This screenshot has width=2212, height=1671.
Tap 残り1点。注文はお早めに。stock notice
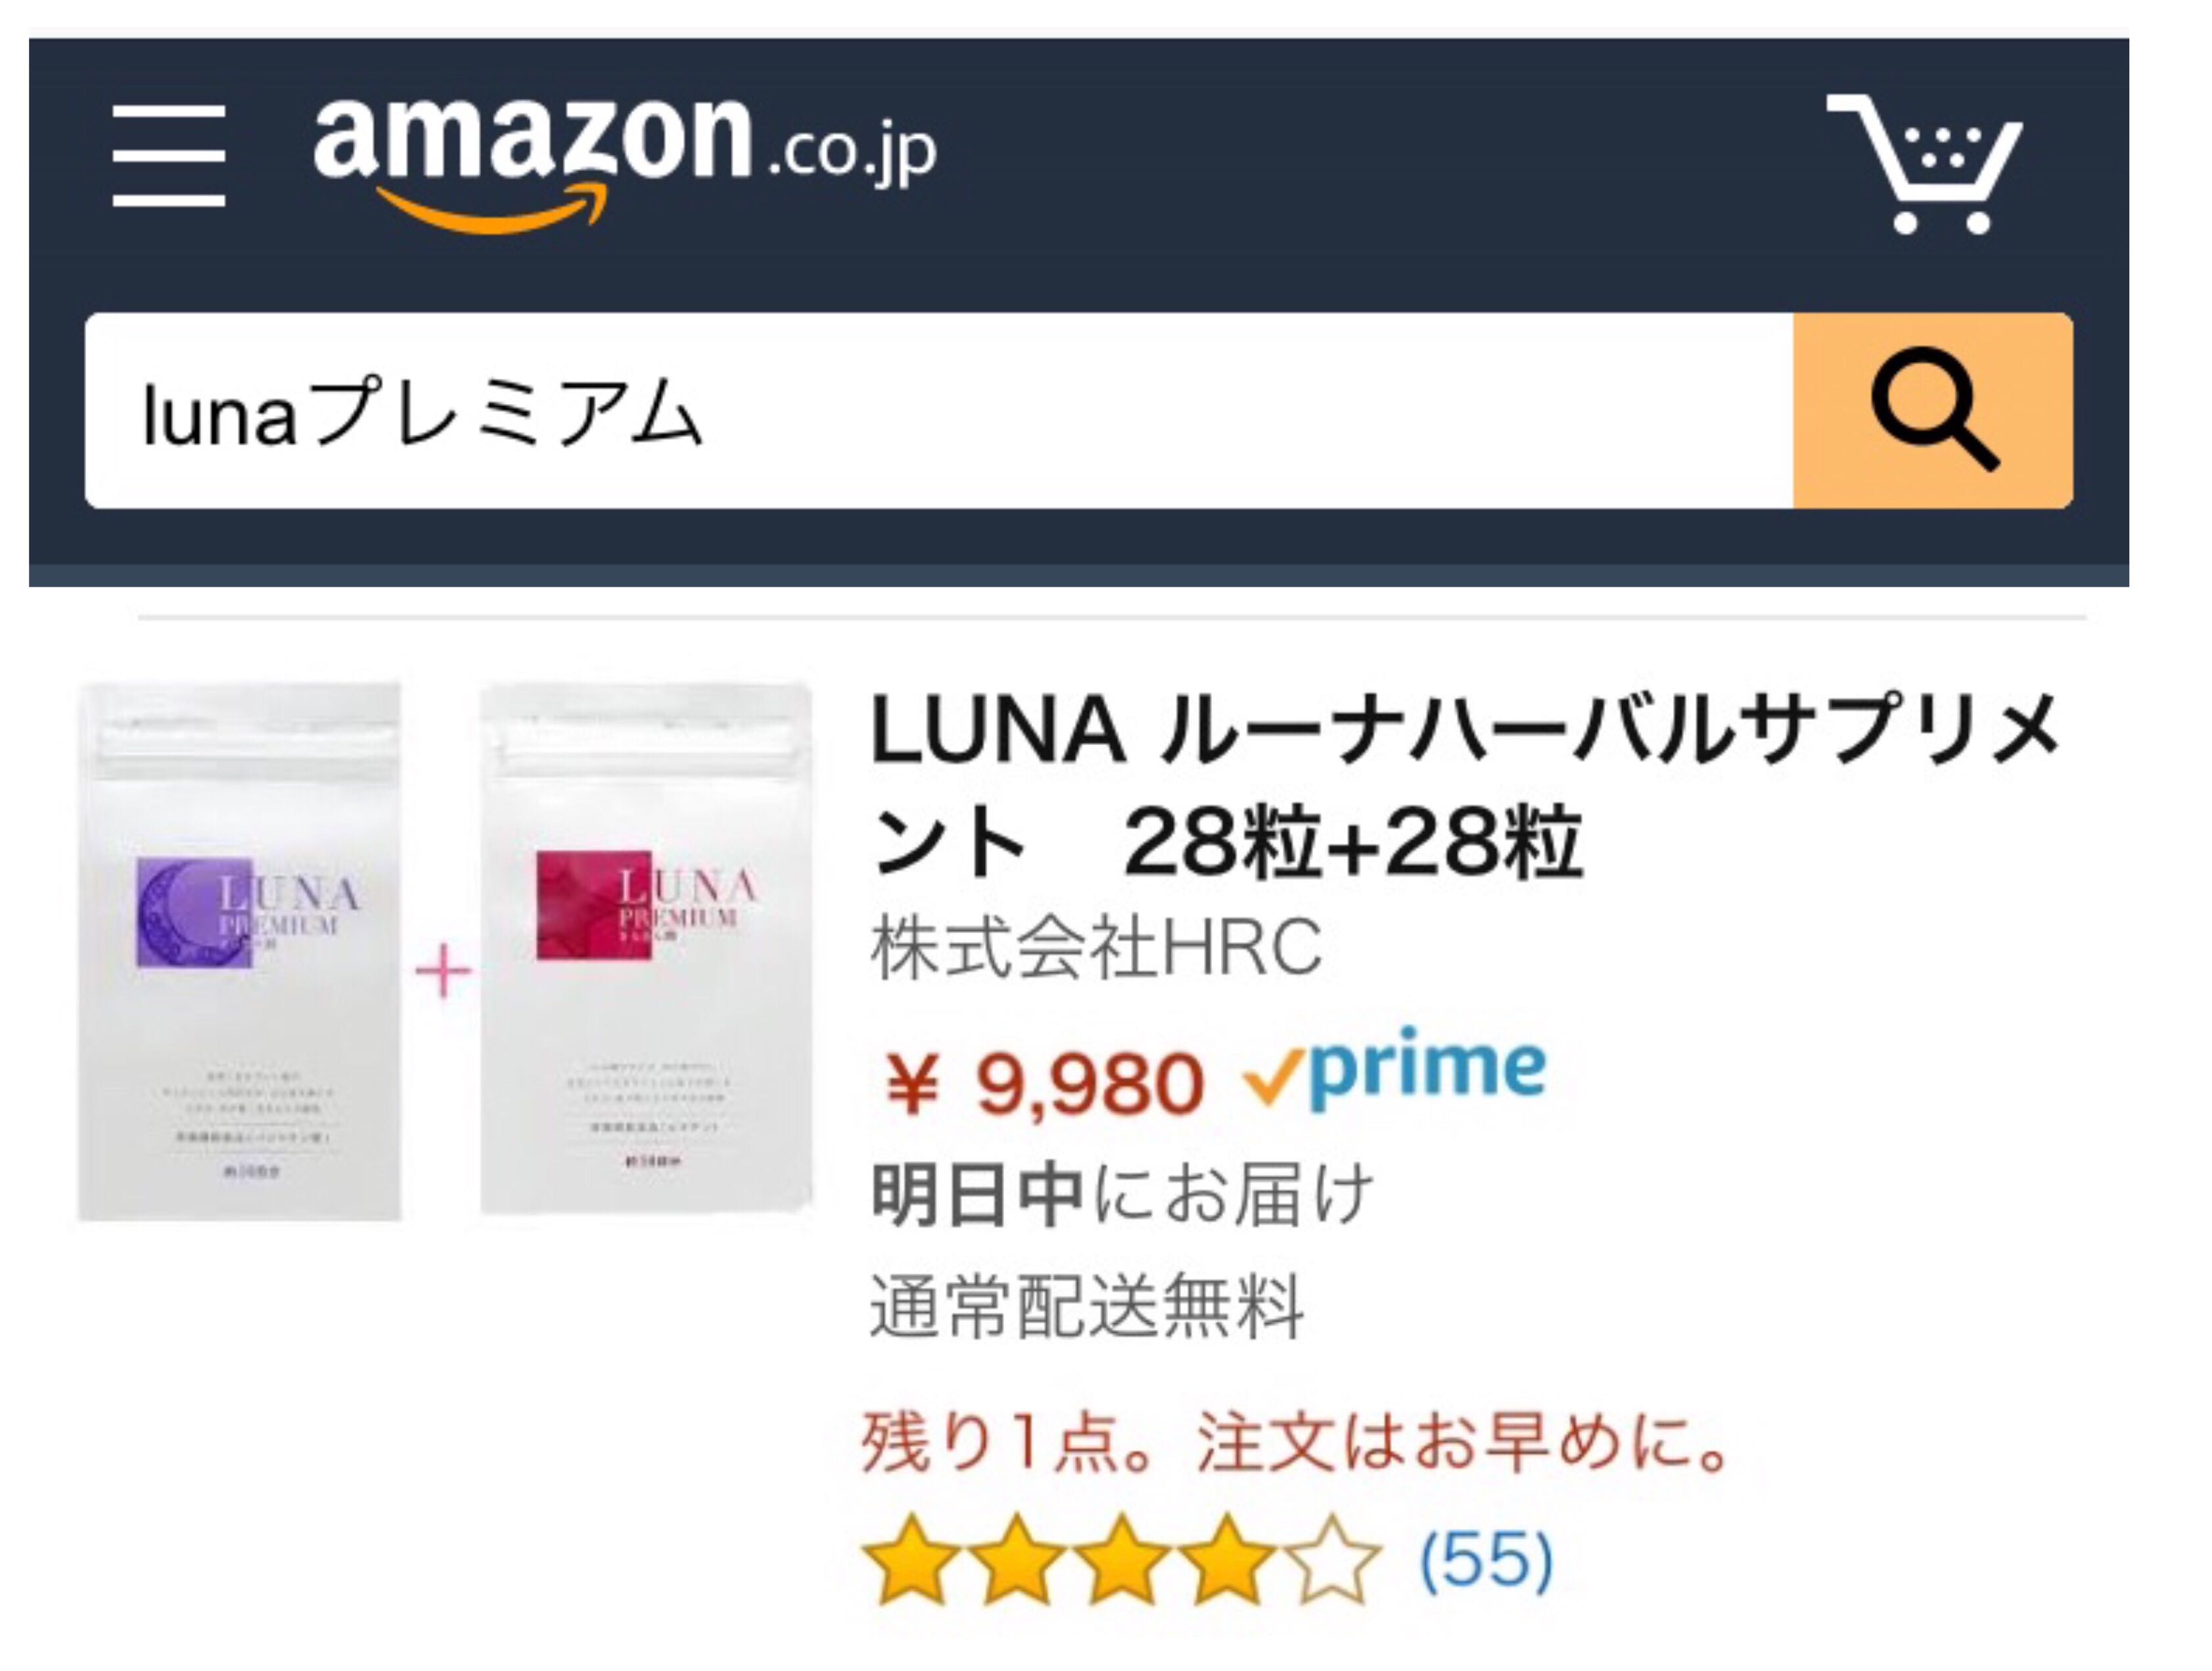coord(1297,1441)
